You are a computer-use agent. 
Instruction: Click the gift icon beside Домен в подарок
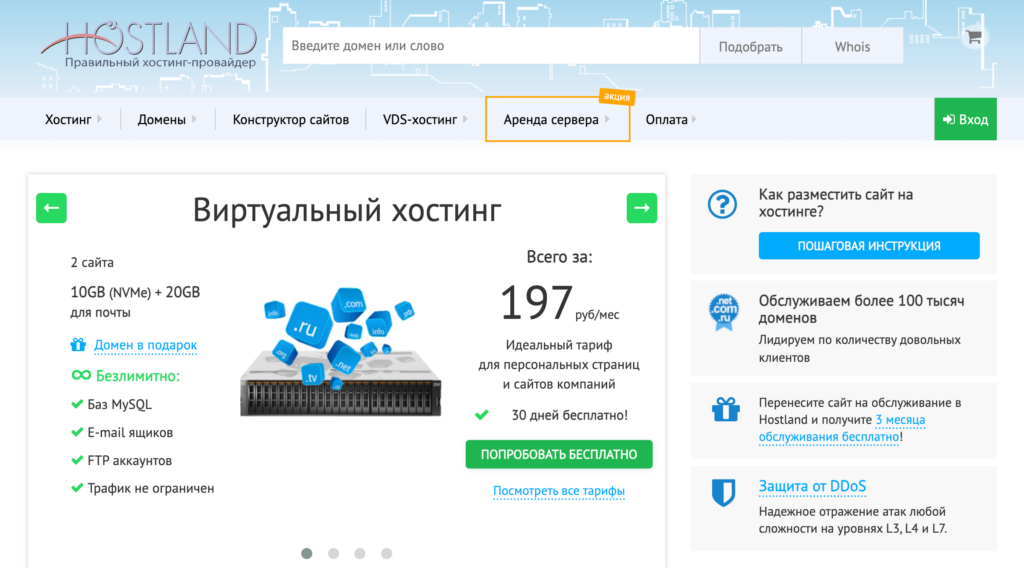78,344
